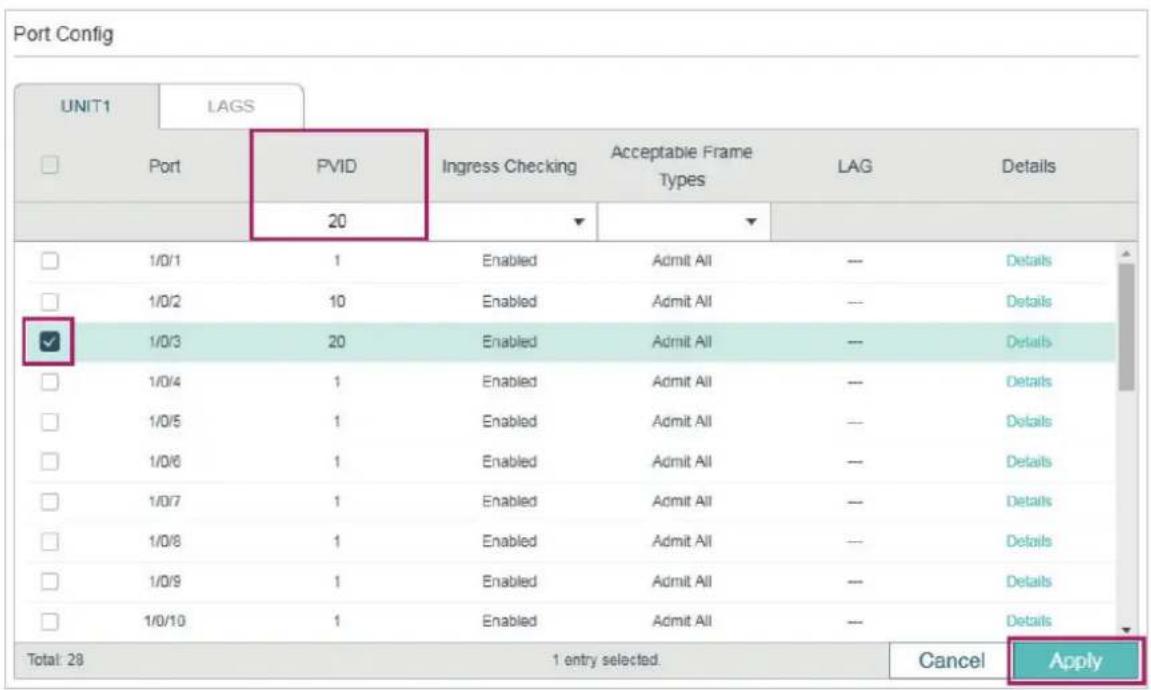1151x690 pixels.
Task: Open Details link for port 1/0/7
Action: point(1028,501)
